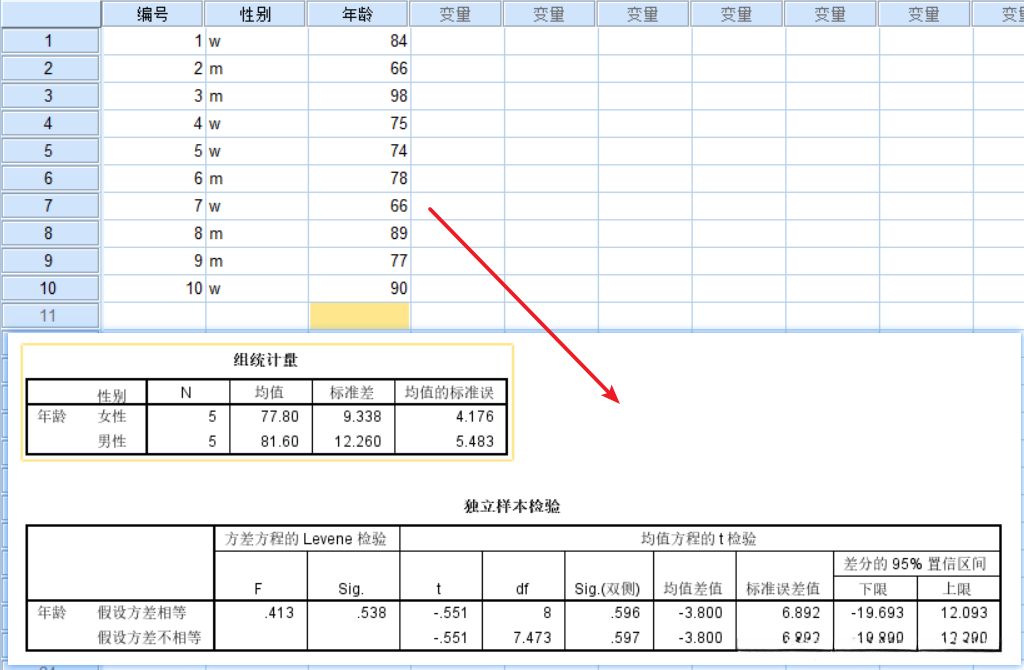Viewport: 1024px width, 670px height.
Task: Click Levene F value .413
Action: [280, 613]
